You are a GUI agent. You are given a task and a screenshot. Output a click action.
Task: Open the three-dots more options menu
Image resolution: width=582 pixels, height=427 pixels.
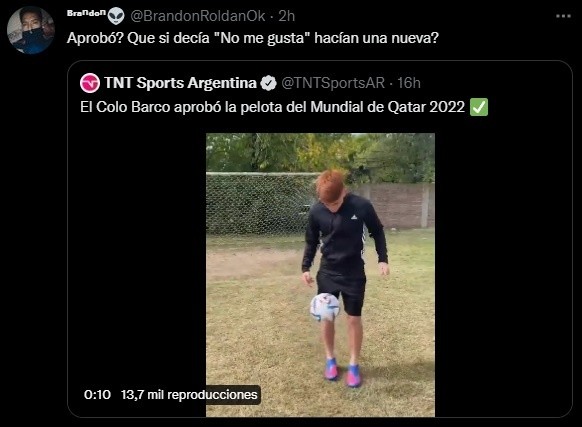point(563,16)
